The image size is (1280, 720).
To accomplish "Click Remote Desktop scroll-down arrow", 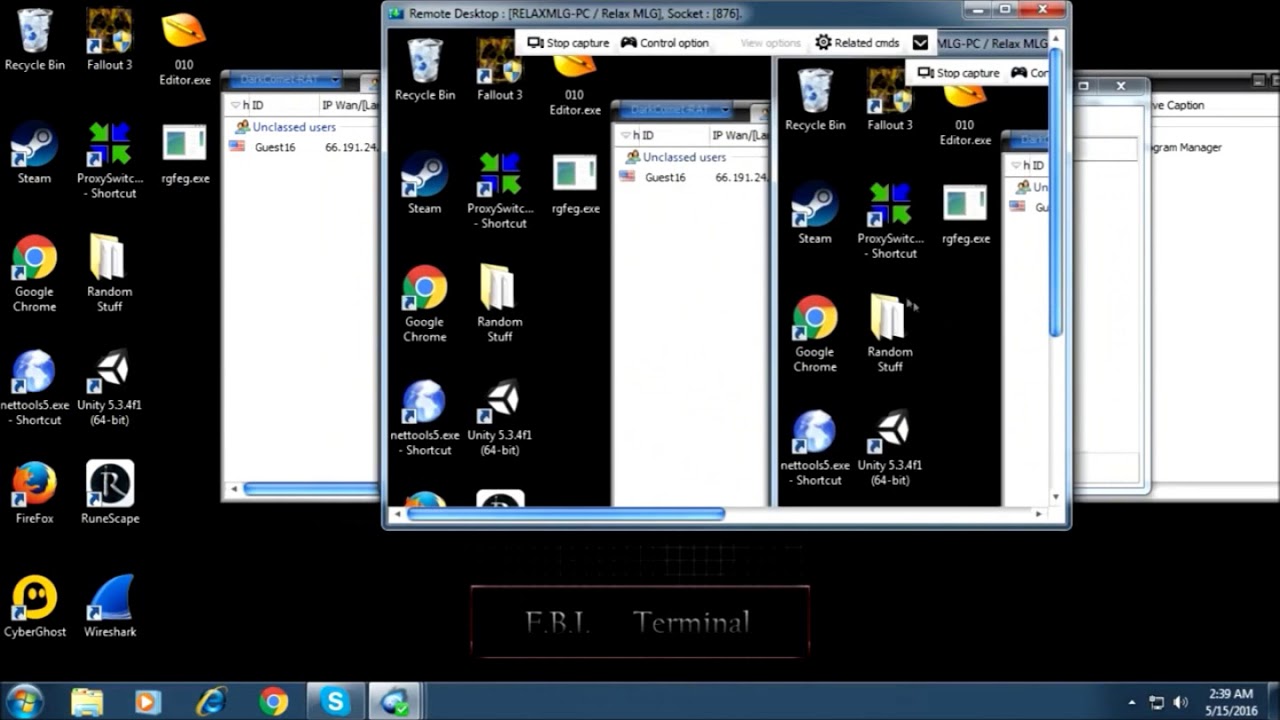I will click(1055, 497).
